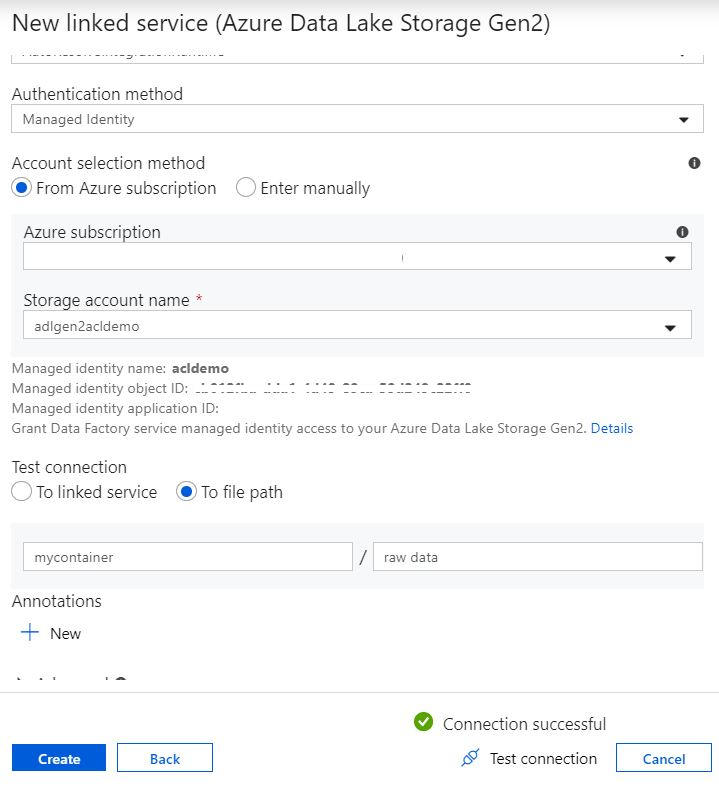Click the Connection successful status text
This screenshot has width=719, height=795.
coord(524,724)
